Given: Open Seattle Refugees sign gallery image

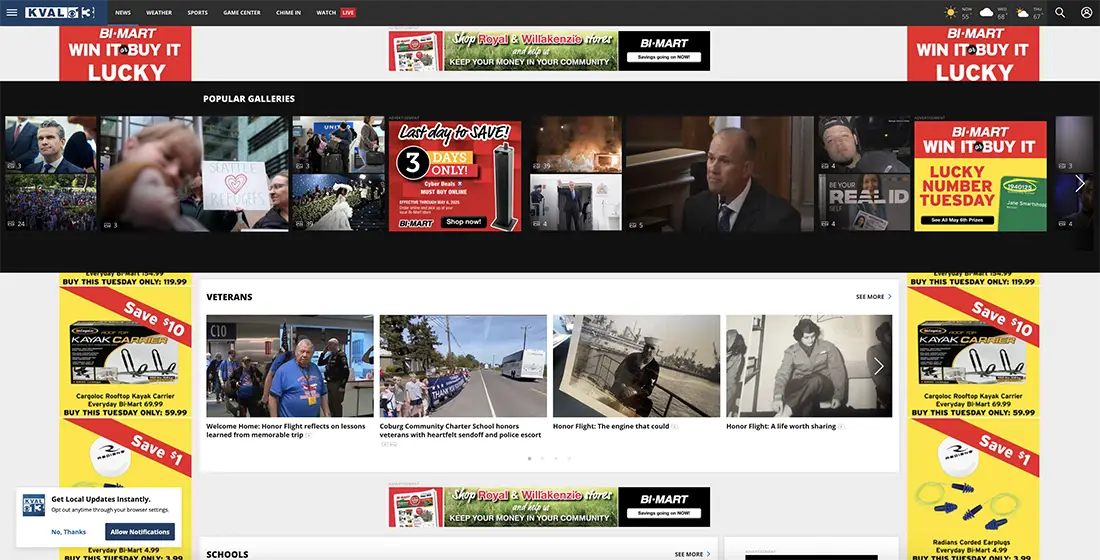Looking at the screenshot, I should coord(194,174).
